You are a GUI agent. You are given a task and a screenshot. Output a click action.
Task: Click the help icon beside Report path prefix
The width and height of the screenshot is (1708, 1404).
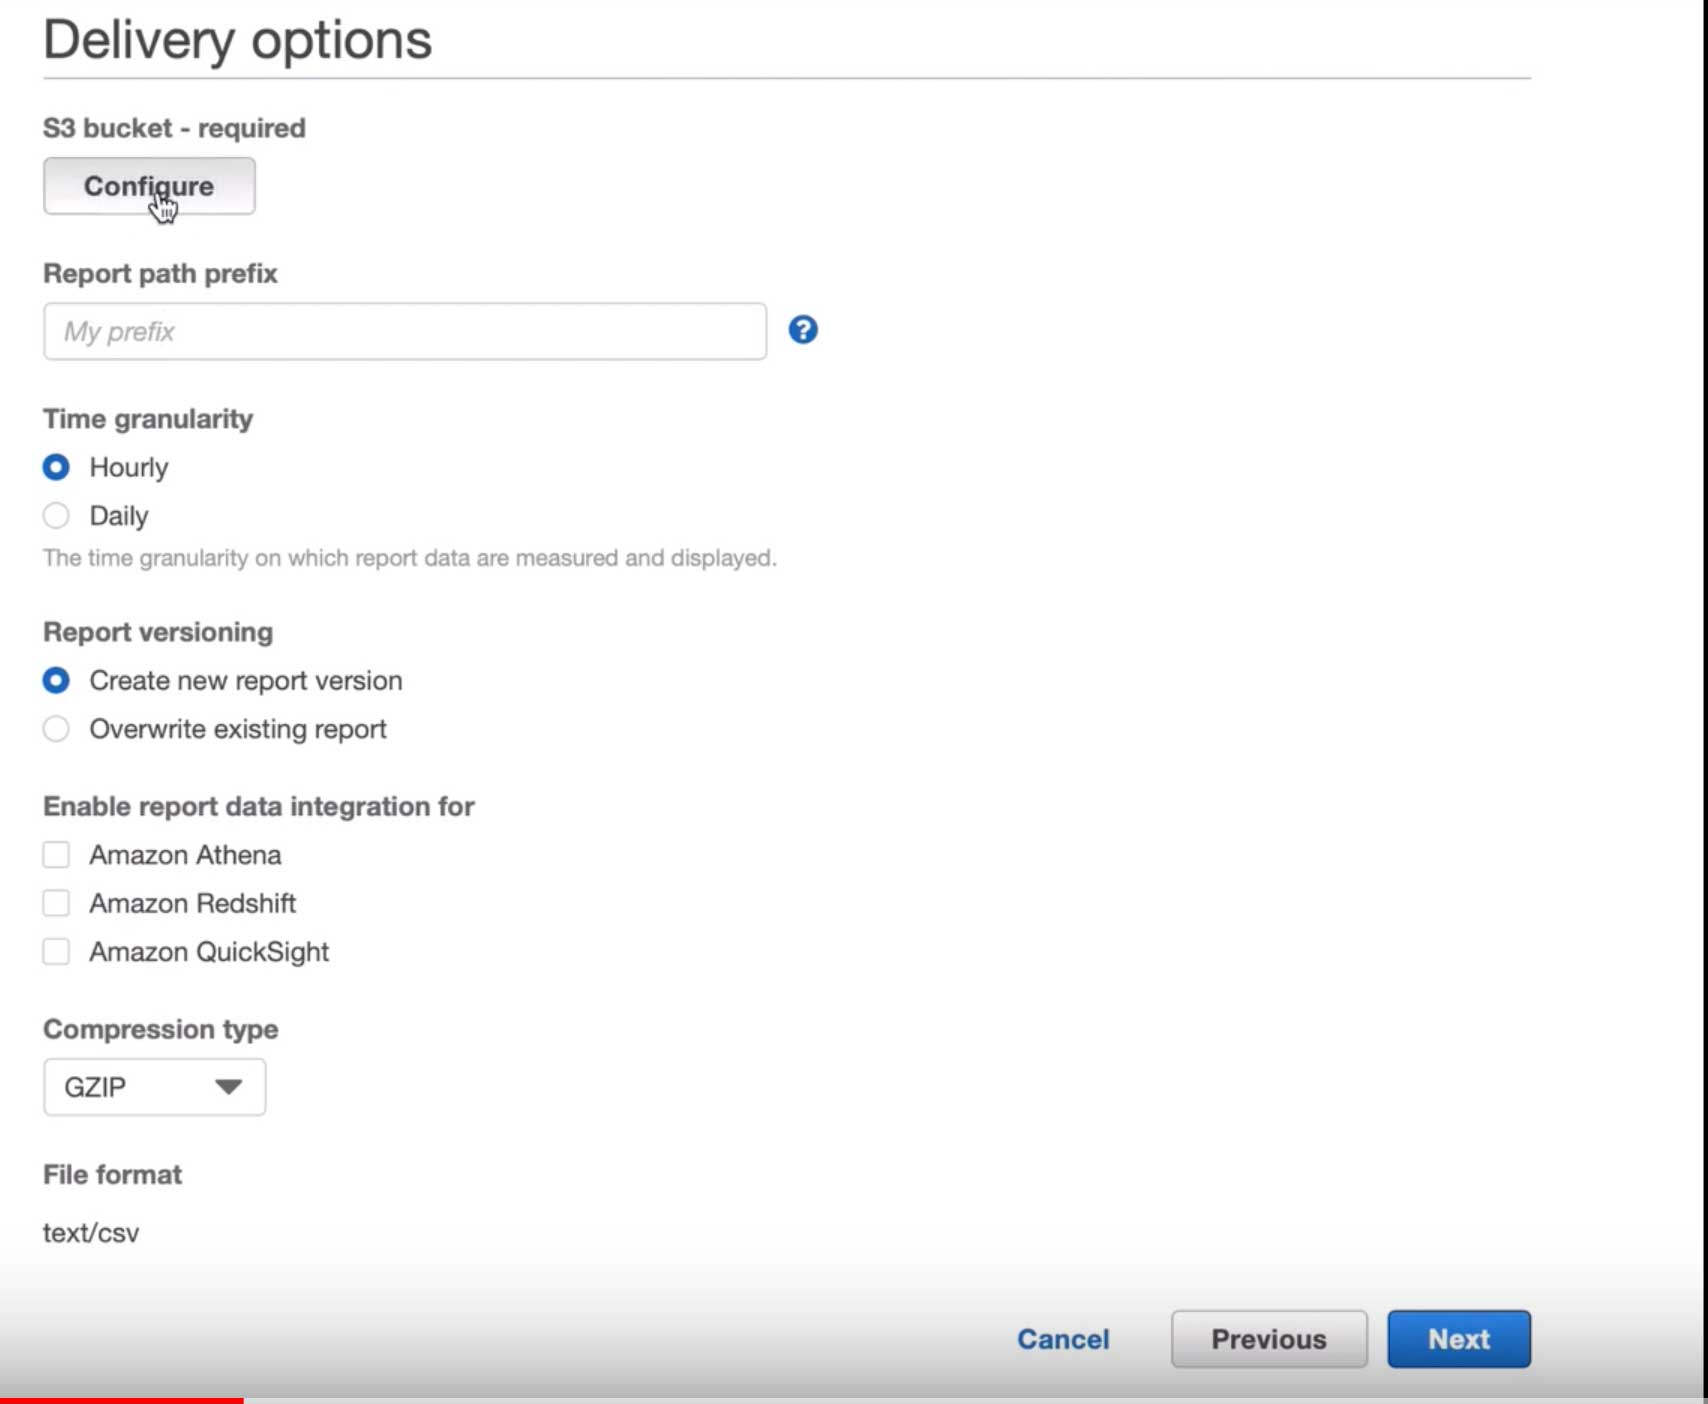click(802, 330)
